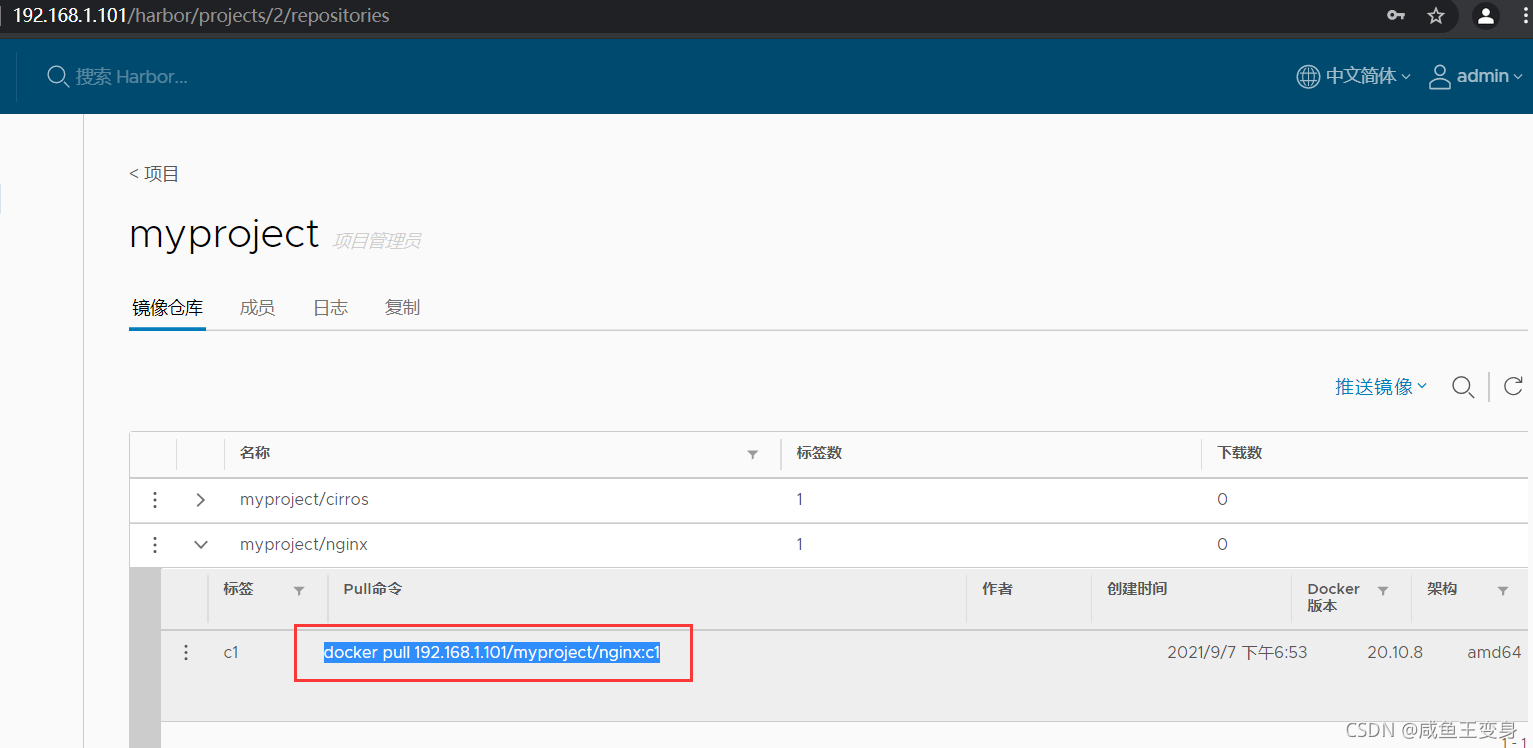Image resolution: width=1533 pixels, height=748 pixels.
Task: Open the admin account dropdown
Action: [x=1489, y=76]
